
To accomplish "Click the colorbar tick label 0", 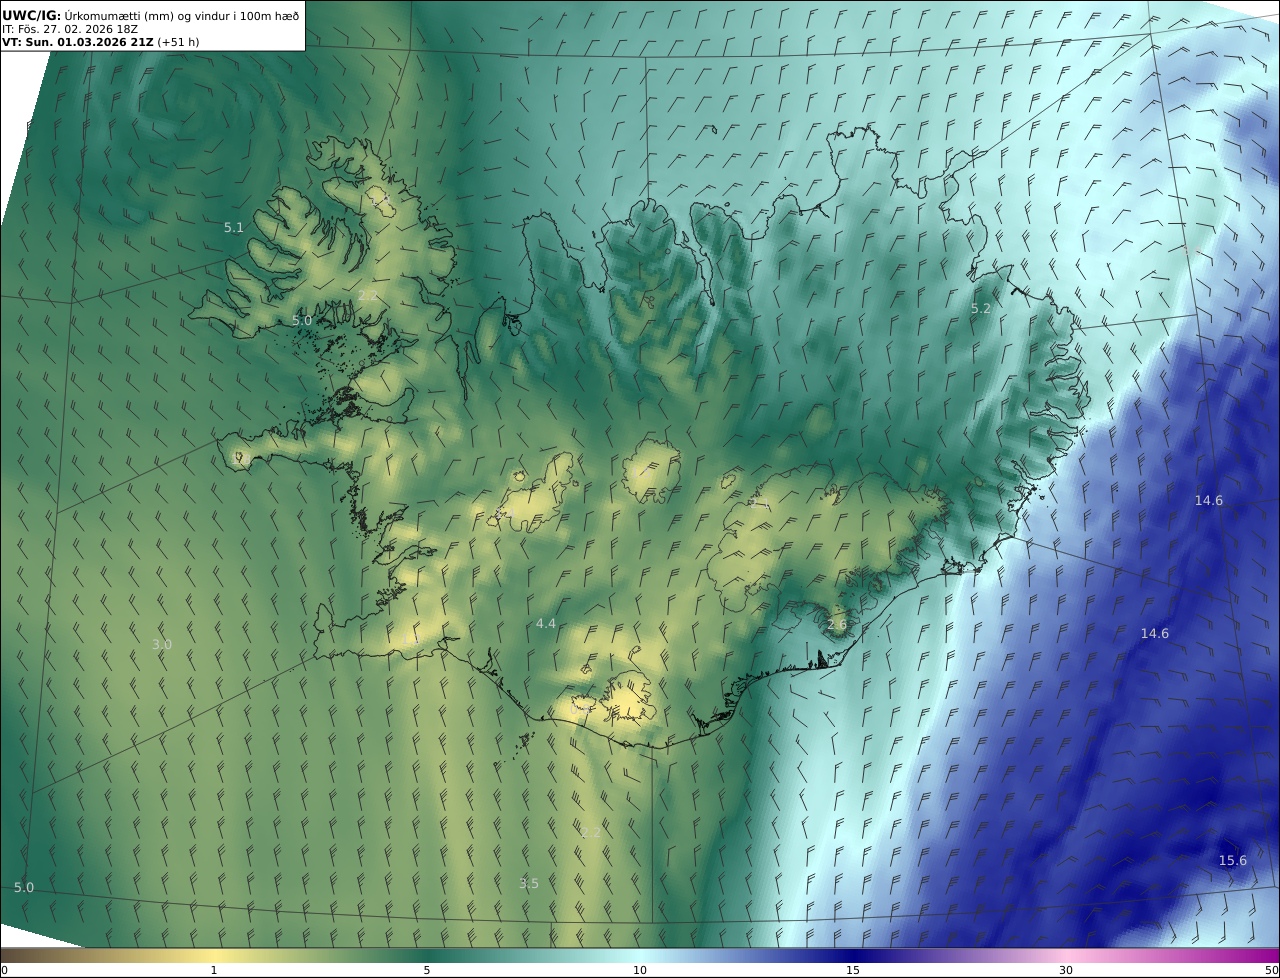I will pos(4,970).
